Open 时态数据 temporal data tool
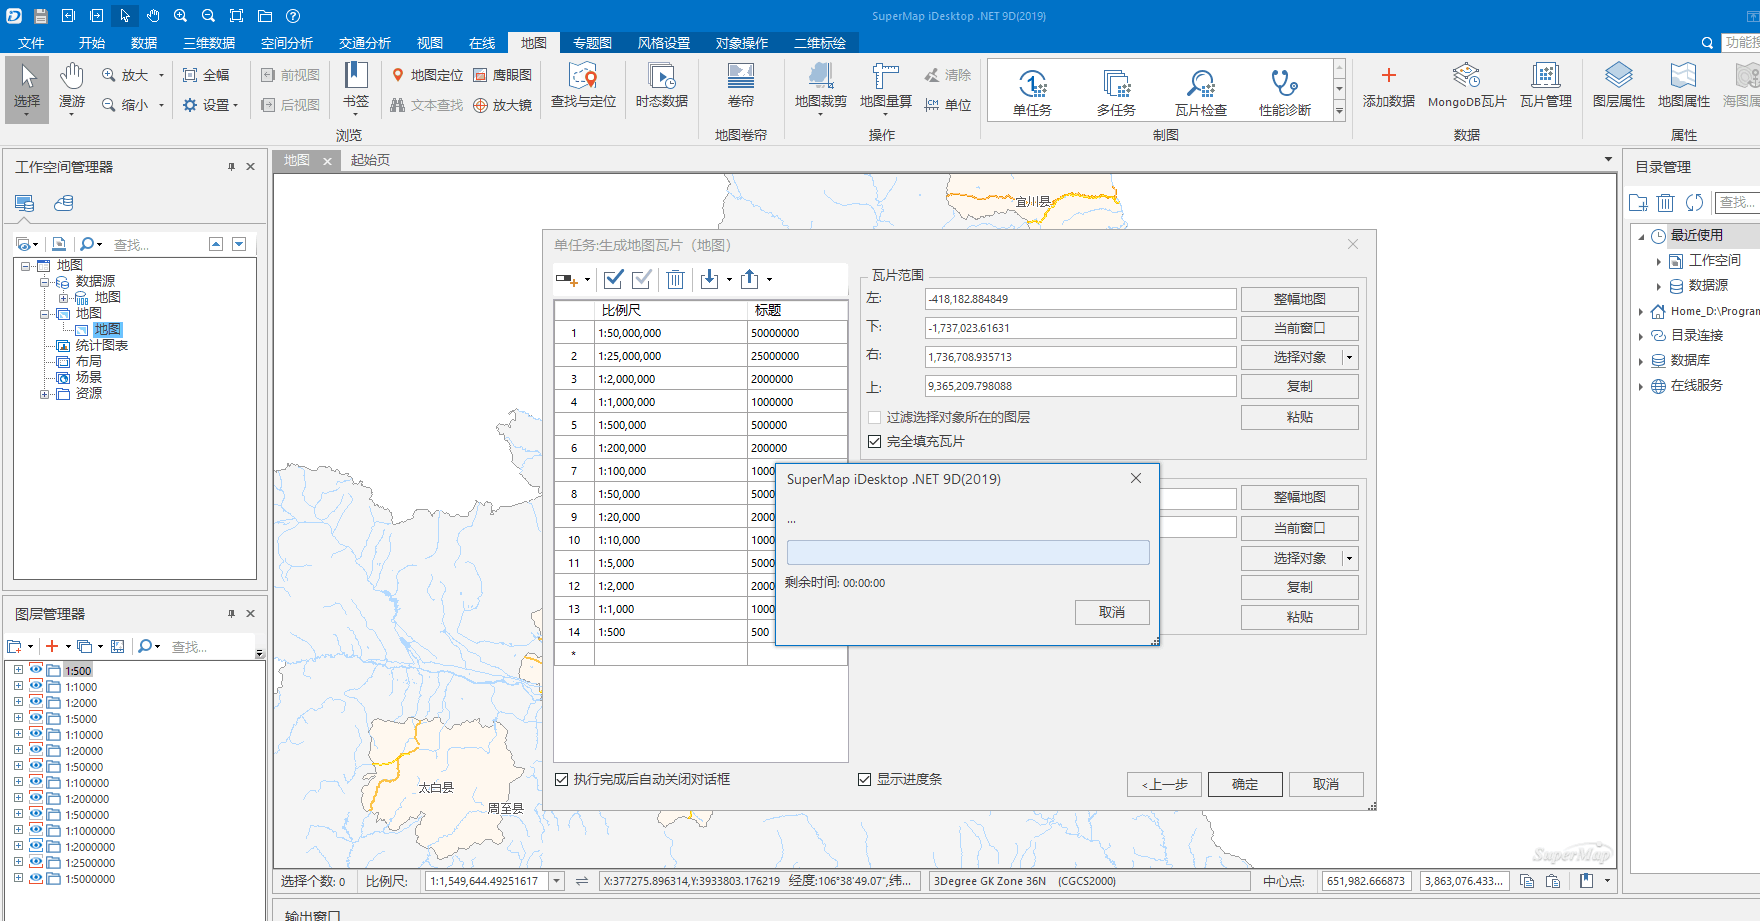This screenshot has width=1760, height=921. [661, 86]
